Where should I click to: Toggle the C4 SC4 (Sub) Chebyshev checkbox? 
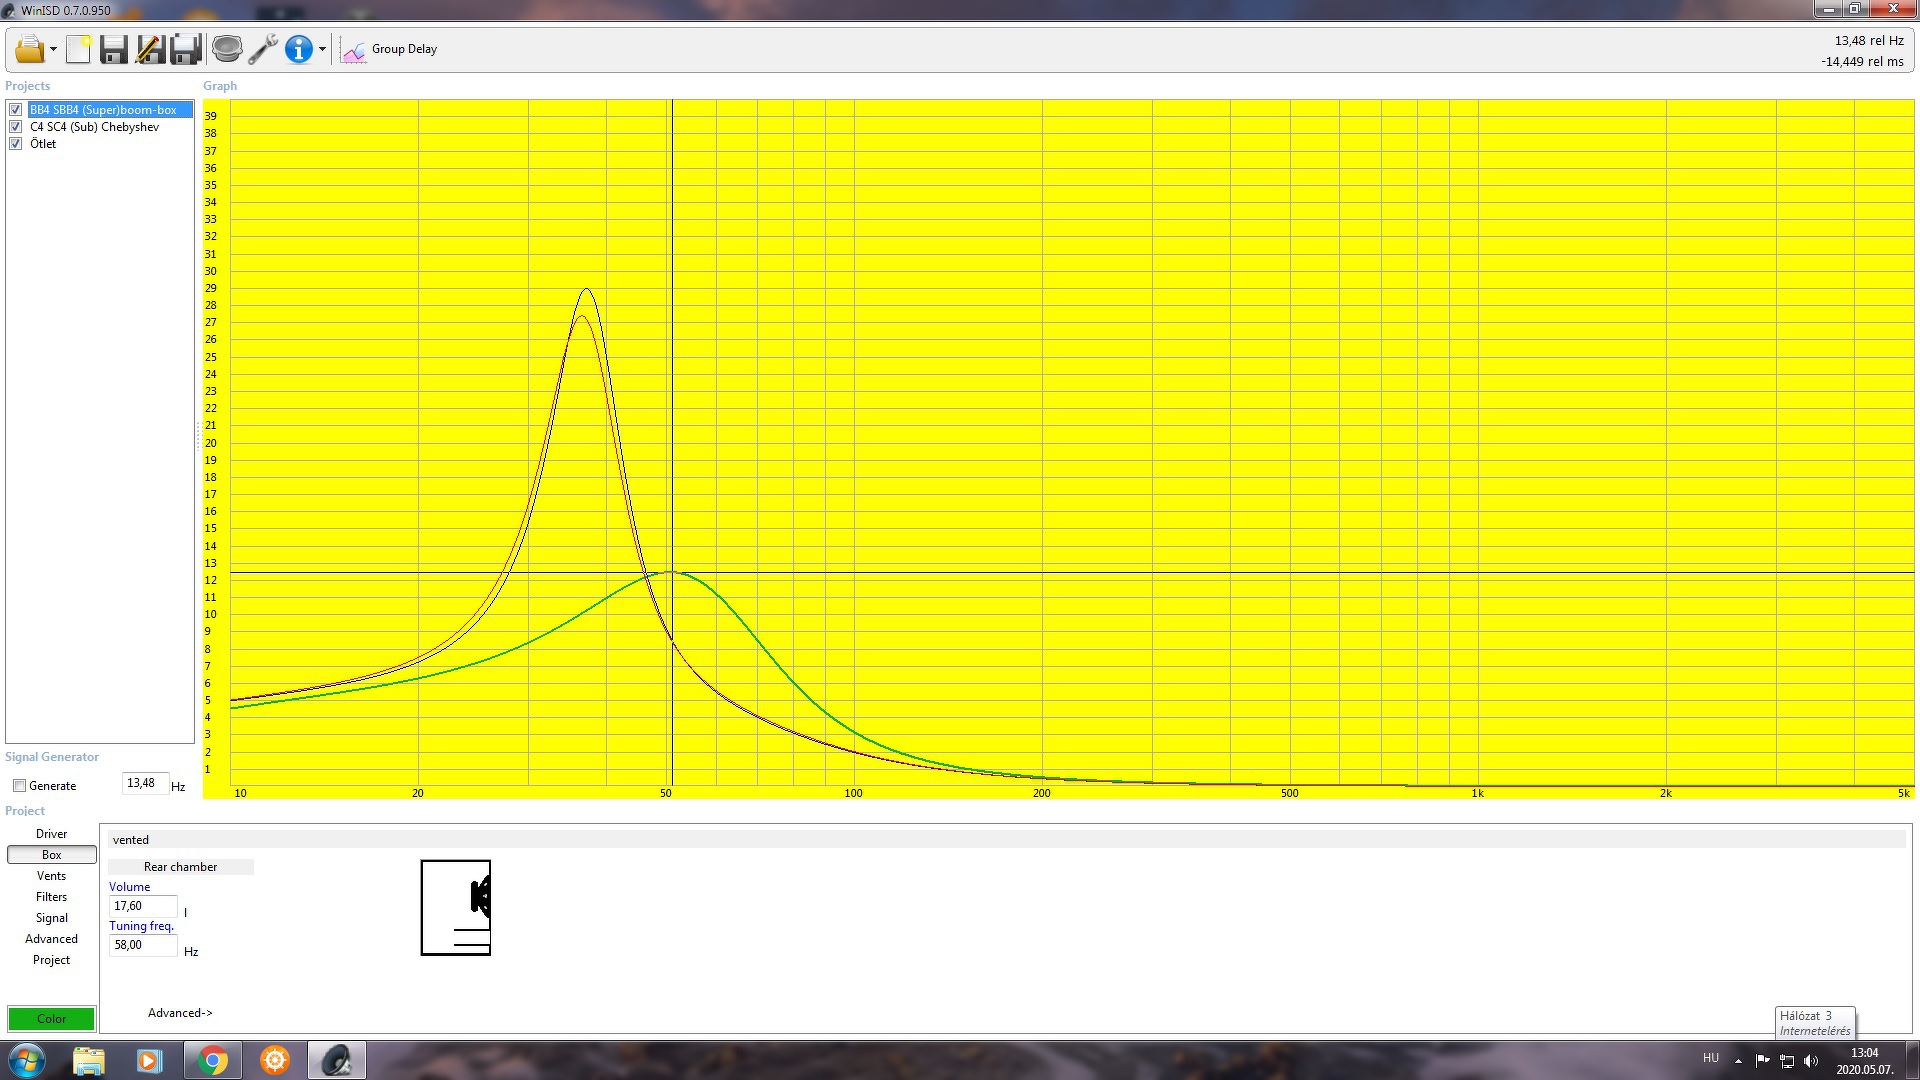point(16,127)
